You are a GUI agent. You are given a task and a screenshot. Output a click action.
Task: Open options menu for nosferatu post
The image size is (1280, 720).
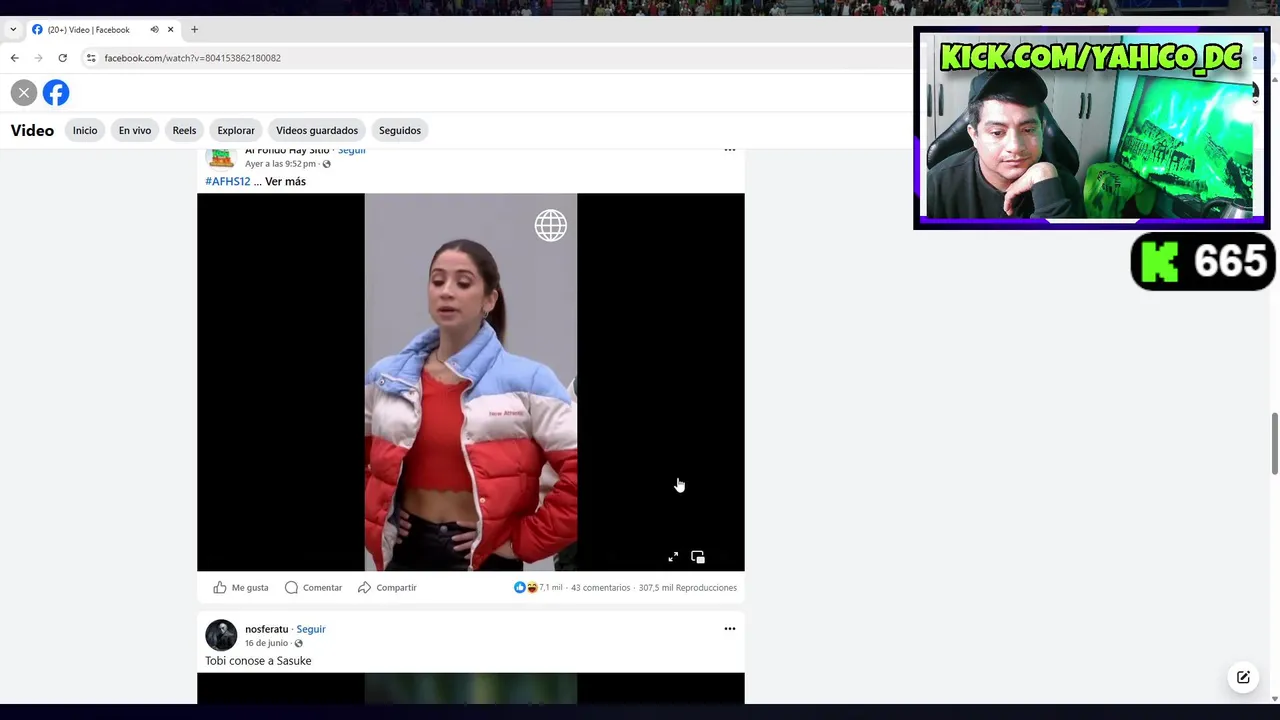[730, 629]
